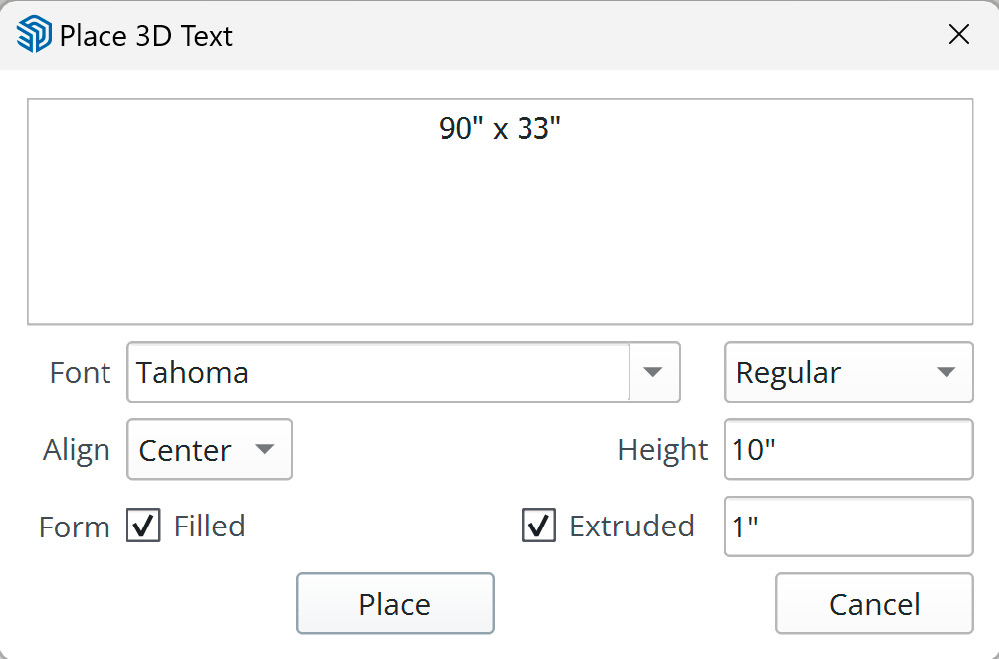Image resolution: width=999 pixels, height=659 pixels.
Task: Click the Place 3D Text title
Action: 146,36
